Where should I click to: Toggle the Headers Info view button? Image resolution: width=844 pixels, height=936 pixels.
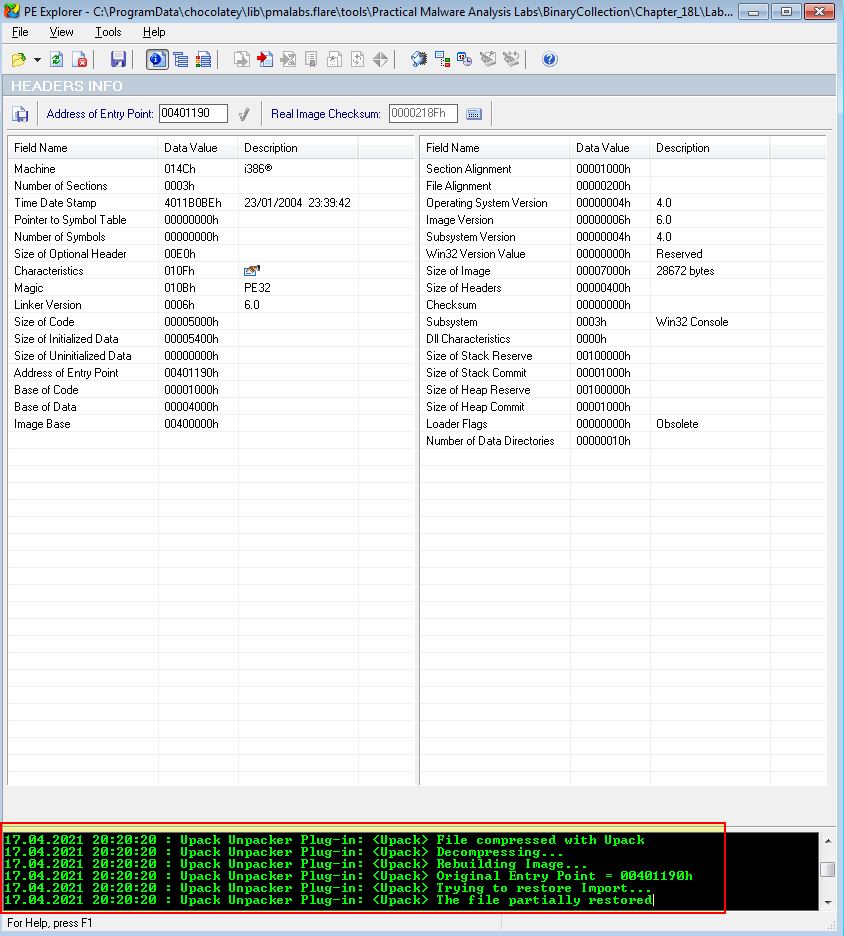pos(156,60)
